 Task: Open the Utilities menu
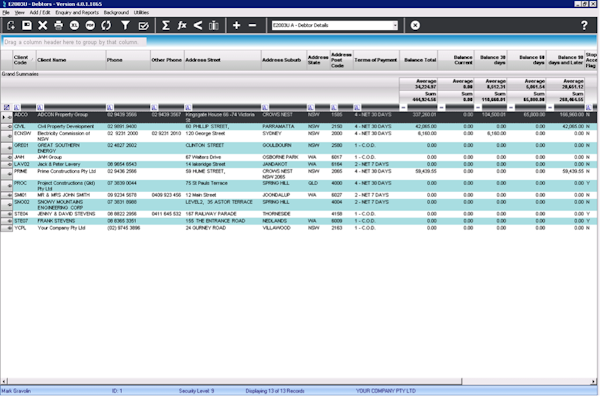point(141,13)
